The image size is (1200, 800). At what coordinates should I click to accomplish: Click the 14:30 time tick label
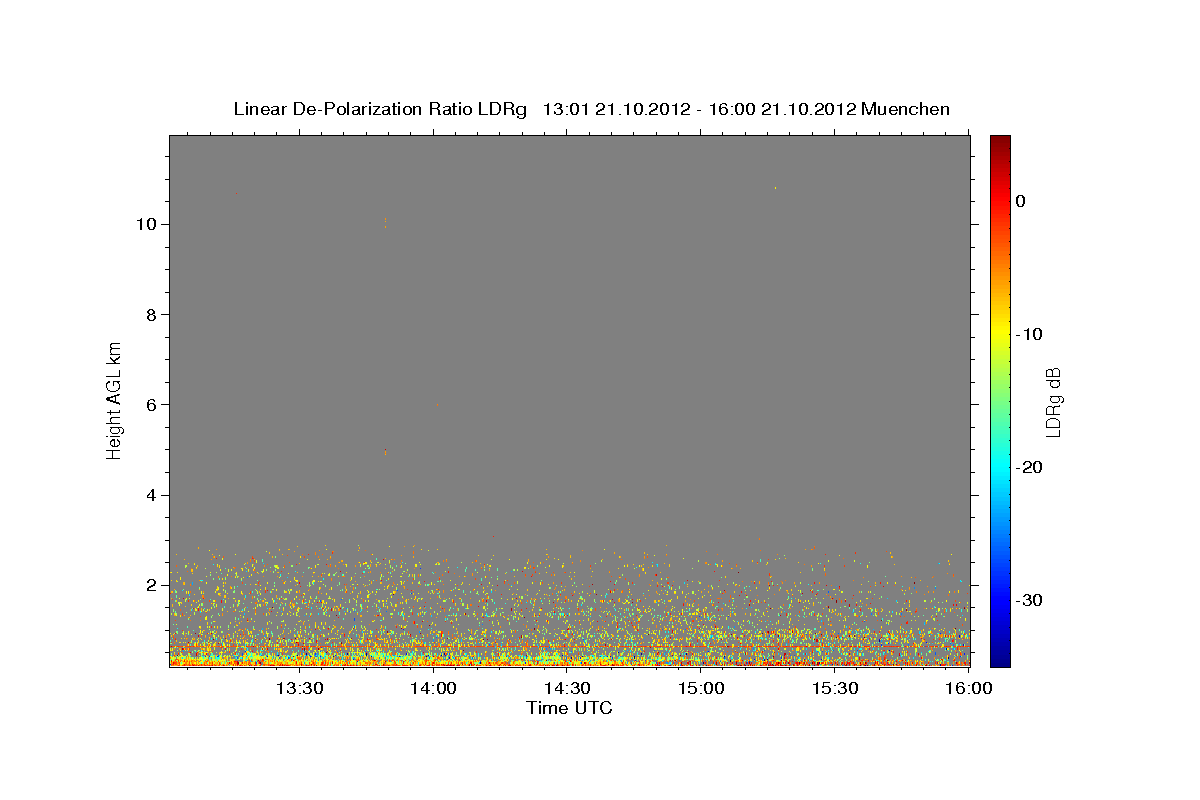click(x=568, y=688)
